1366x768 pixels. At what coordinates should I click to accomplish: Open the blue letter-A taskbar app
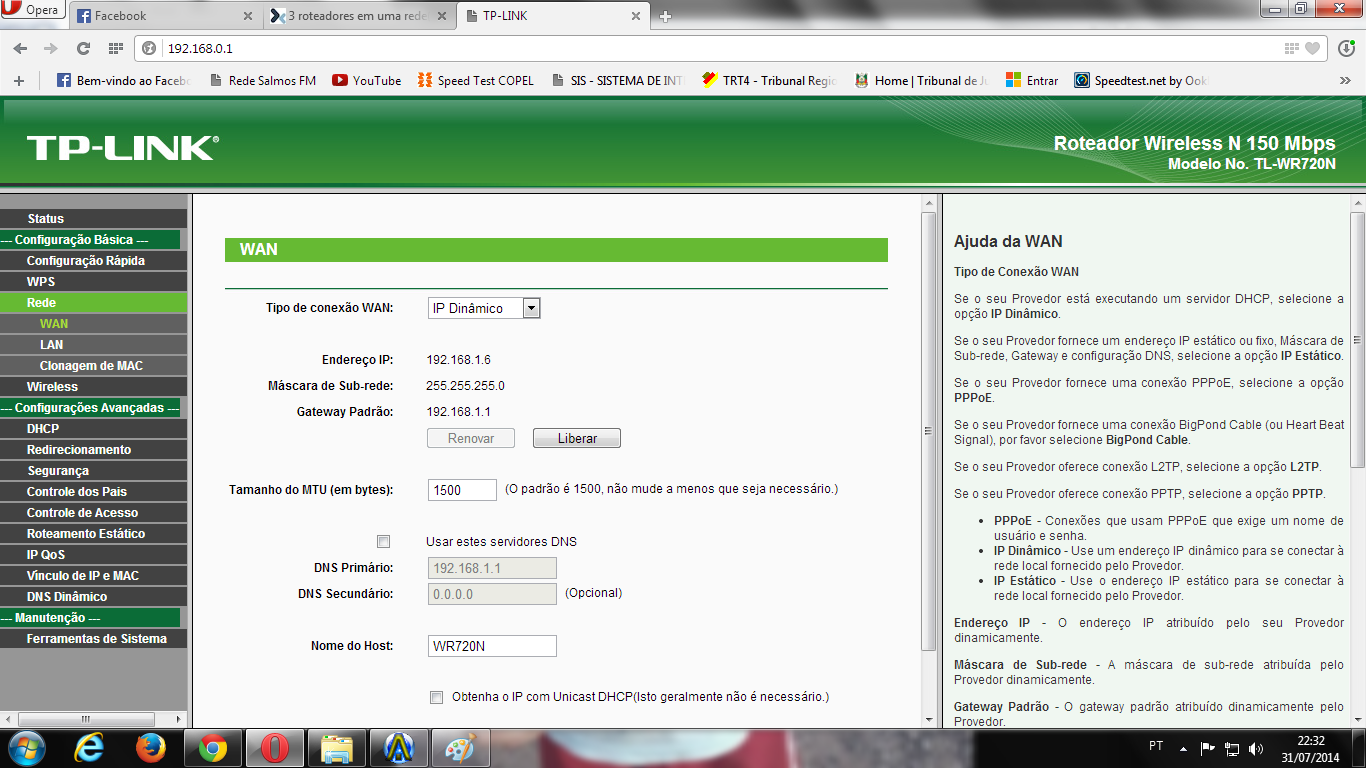tap(398, 748)
